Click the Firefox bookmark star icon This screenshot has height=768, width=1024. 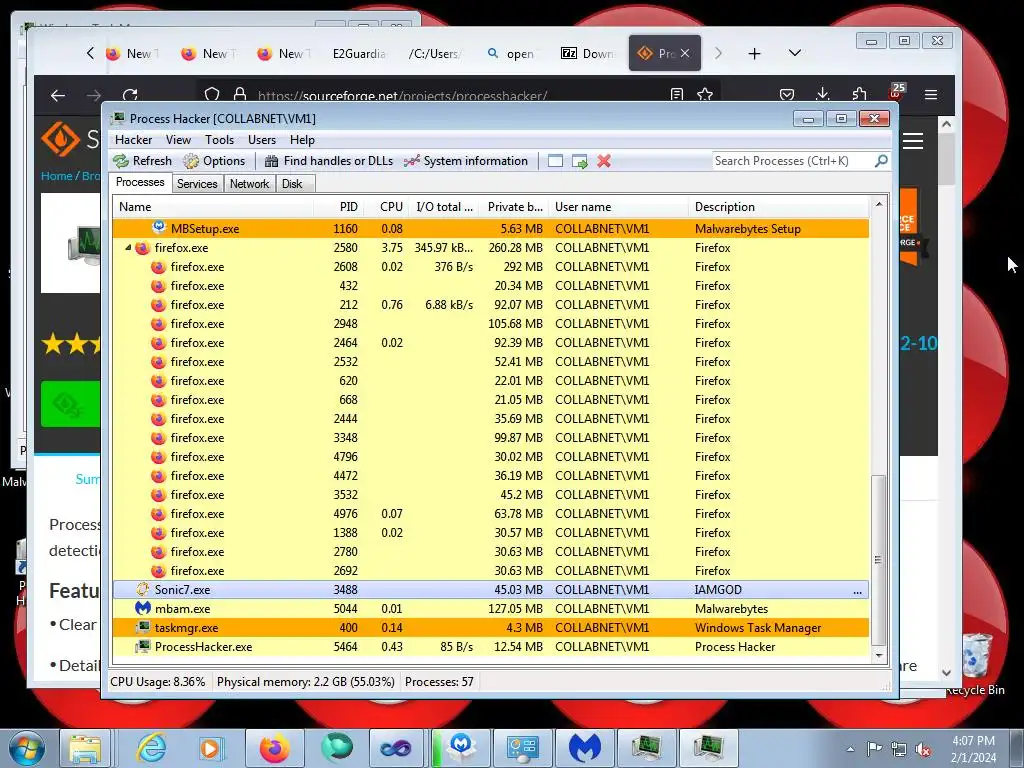click(705, 95)
